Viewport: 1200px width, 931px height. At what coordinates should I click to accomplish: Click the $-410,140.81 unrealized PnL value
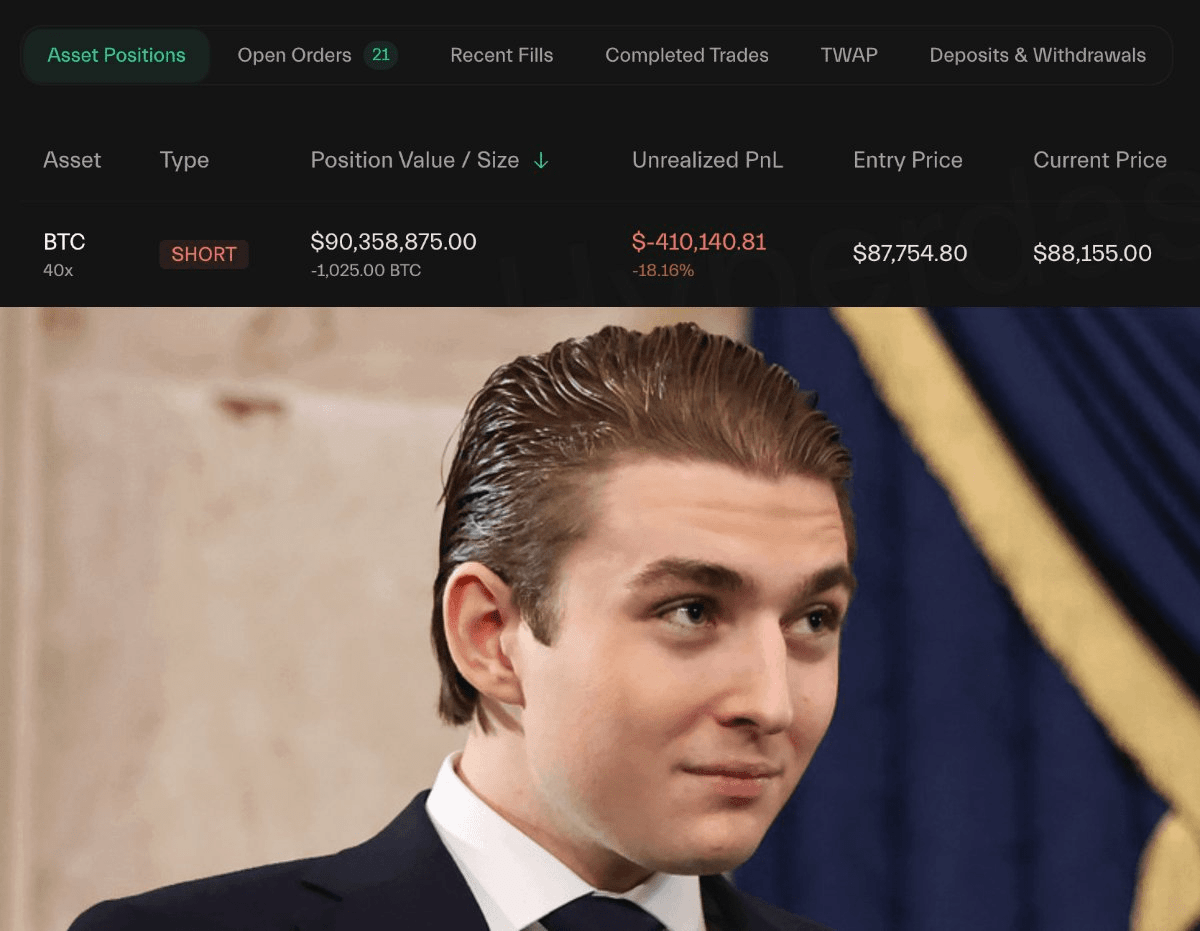tap(699, 241)
